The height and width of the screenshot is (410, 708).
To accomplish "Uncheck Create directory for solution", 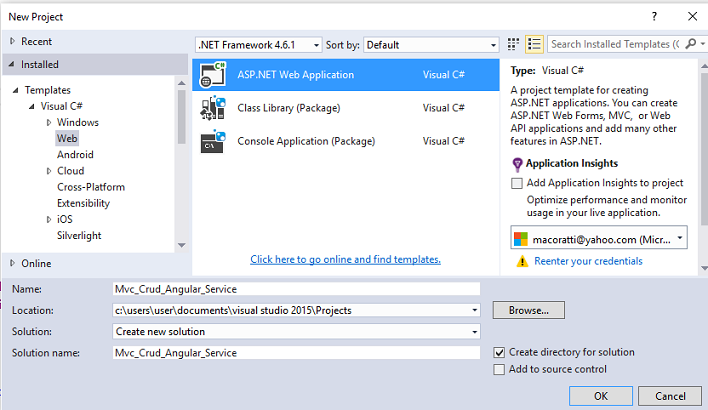I will (499, 352).
